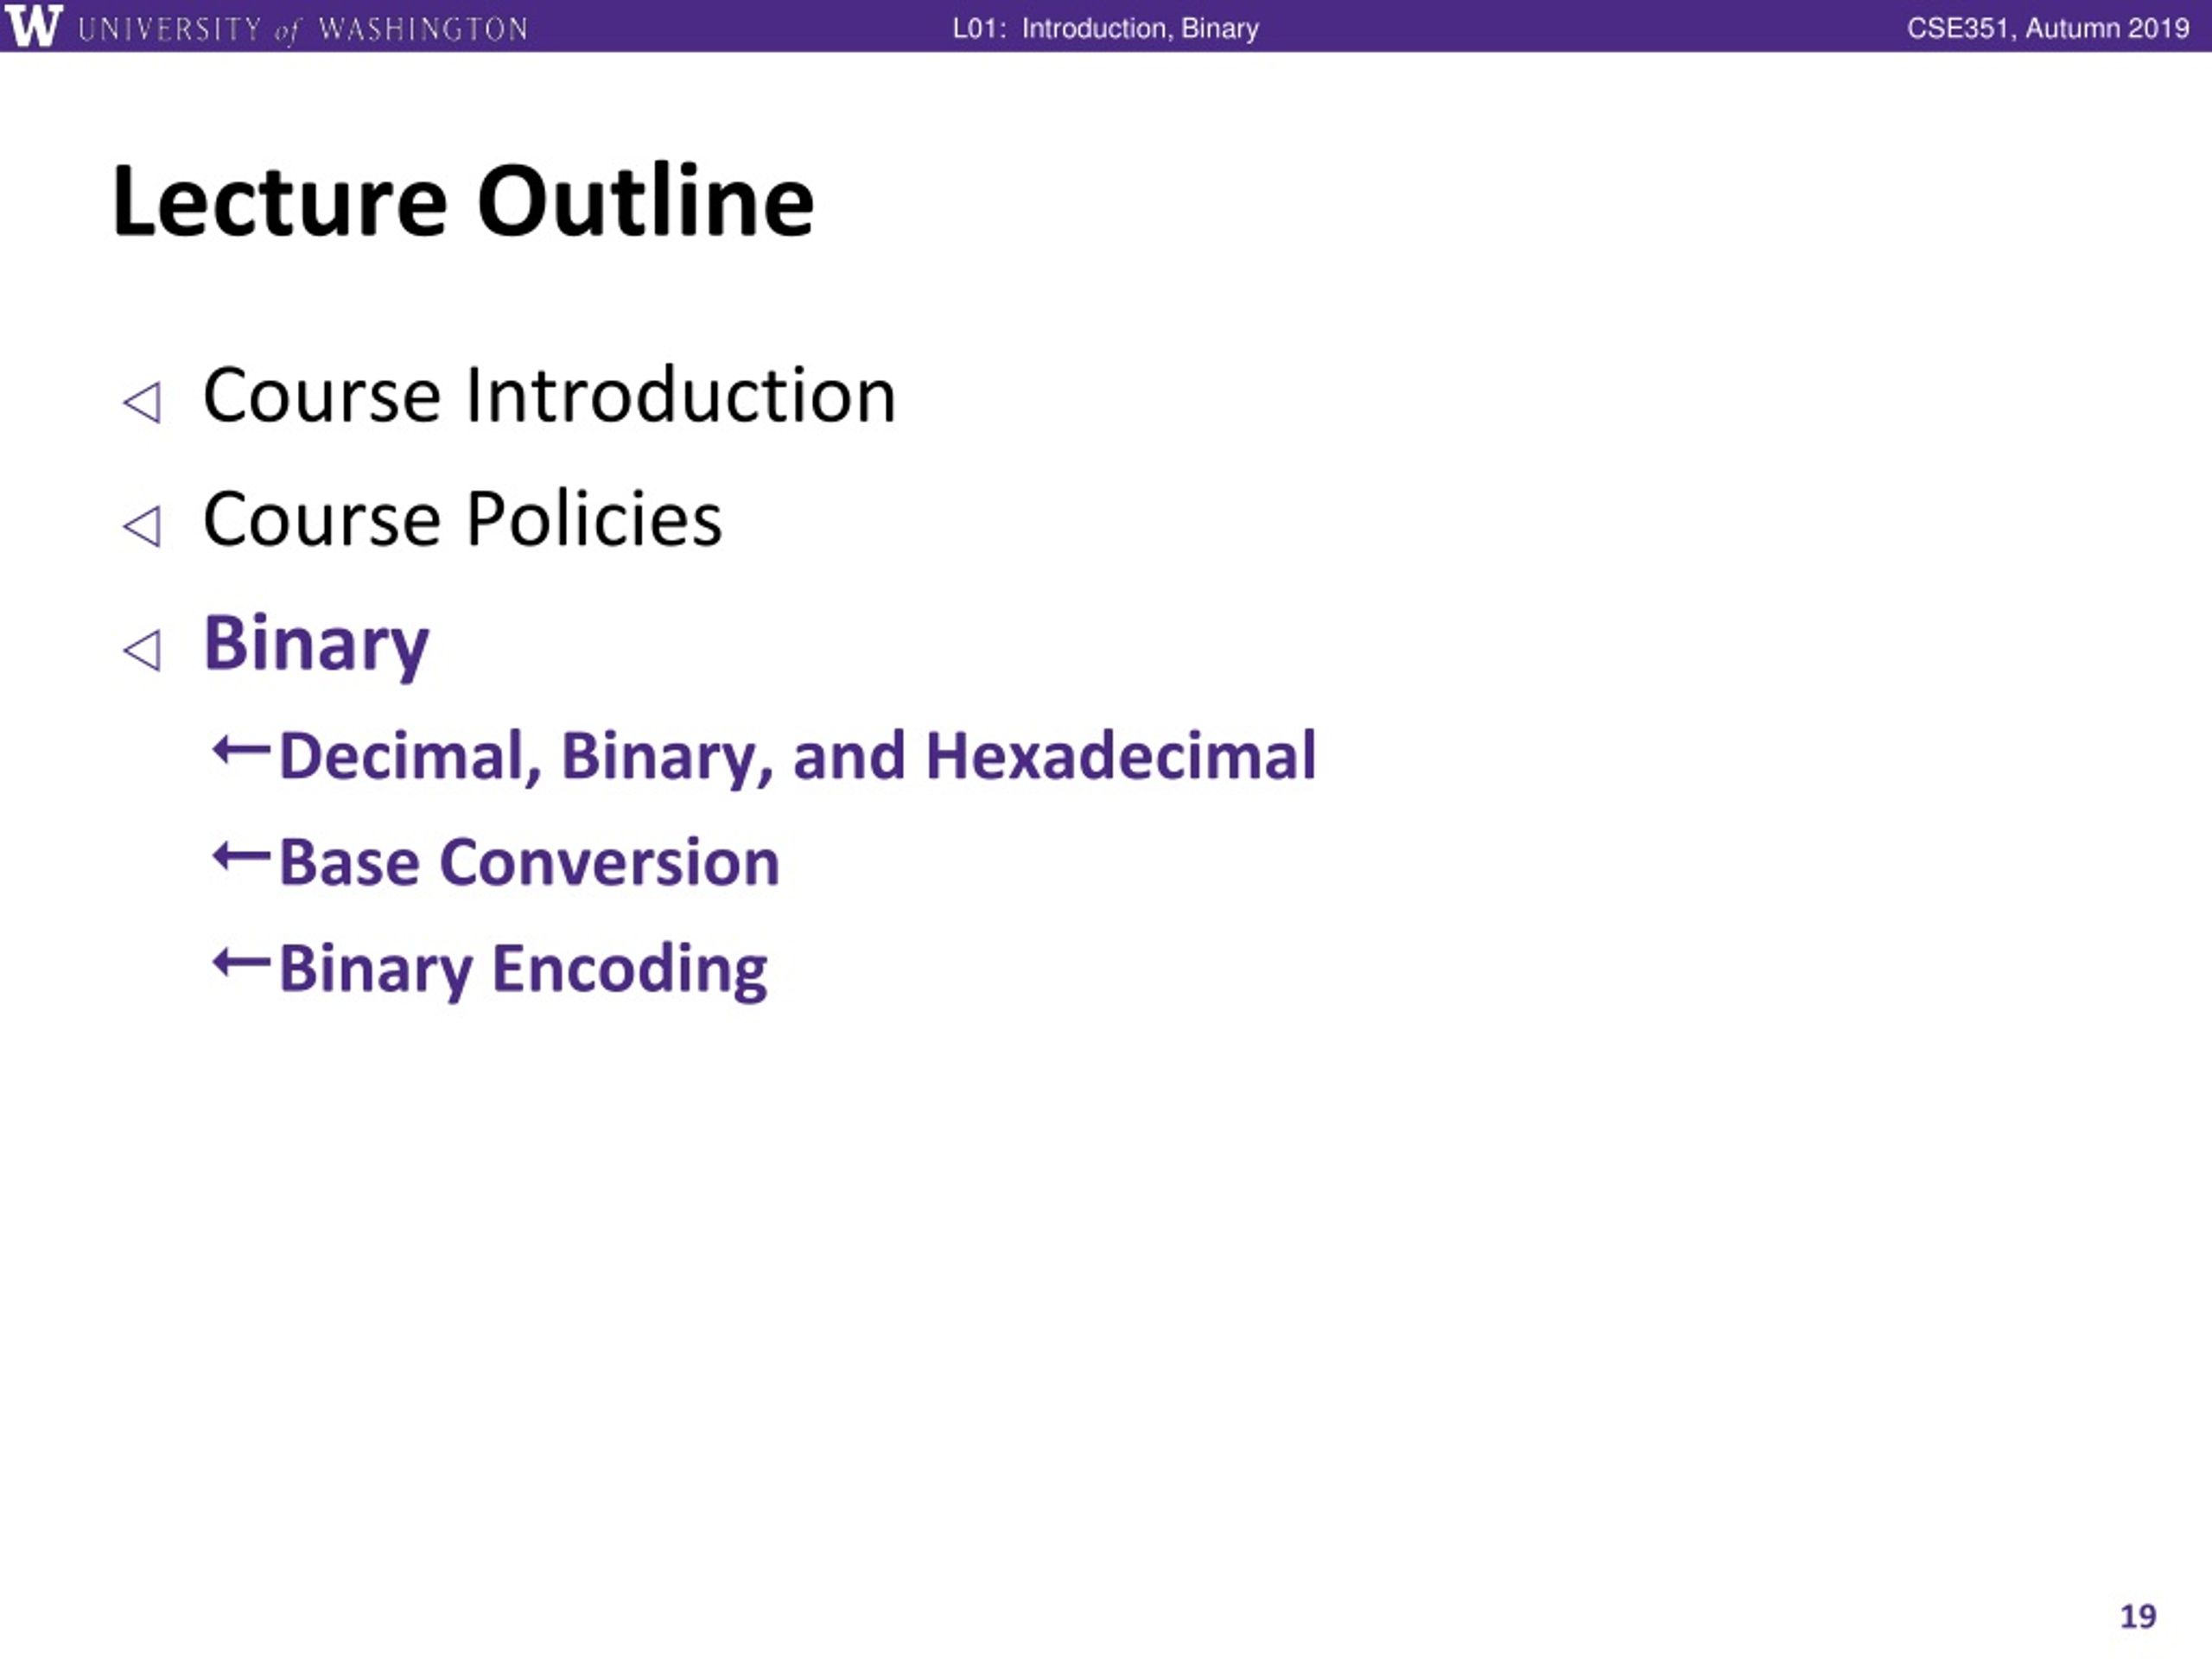2212x1659 pixels.
Task: Click the 'Course Introduction' bullet text
Action: (x=549, y=395)
